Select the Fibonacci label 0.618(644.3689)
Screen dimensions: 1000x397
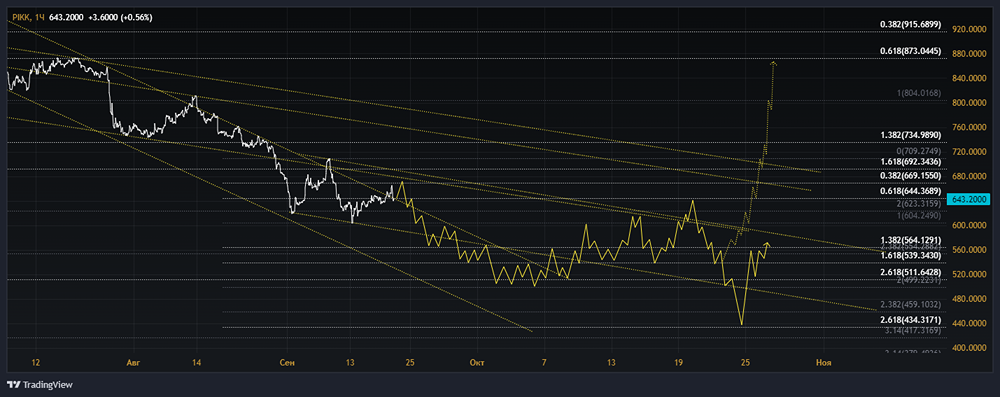click(x=911, y=191)
